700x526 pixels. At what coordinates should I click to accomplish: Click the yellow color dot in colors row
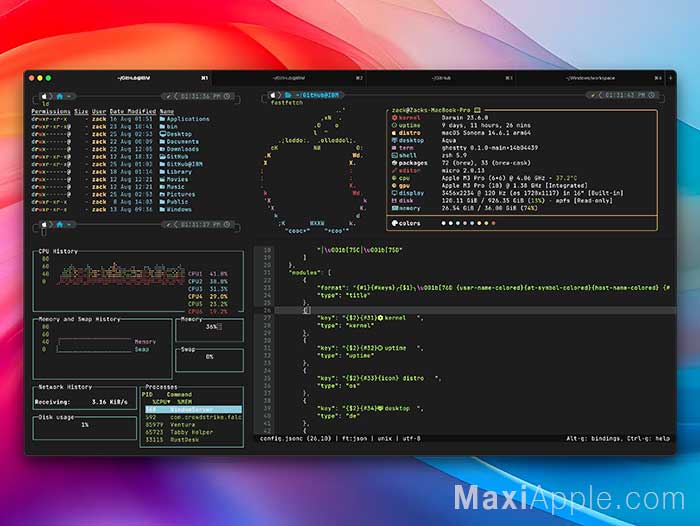(x=479, y=223)
